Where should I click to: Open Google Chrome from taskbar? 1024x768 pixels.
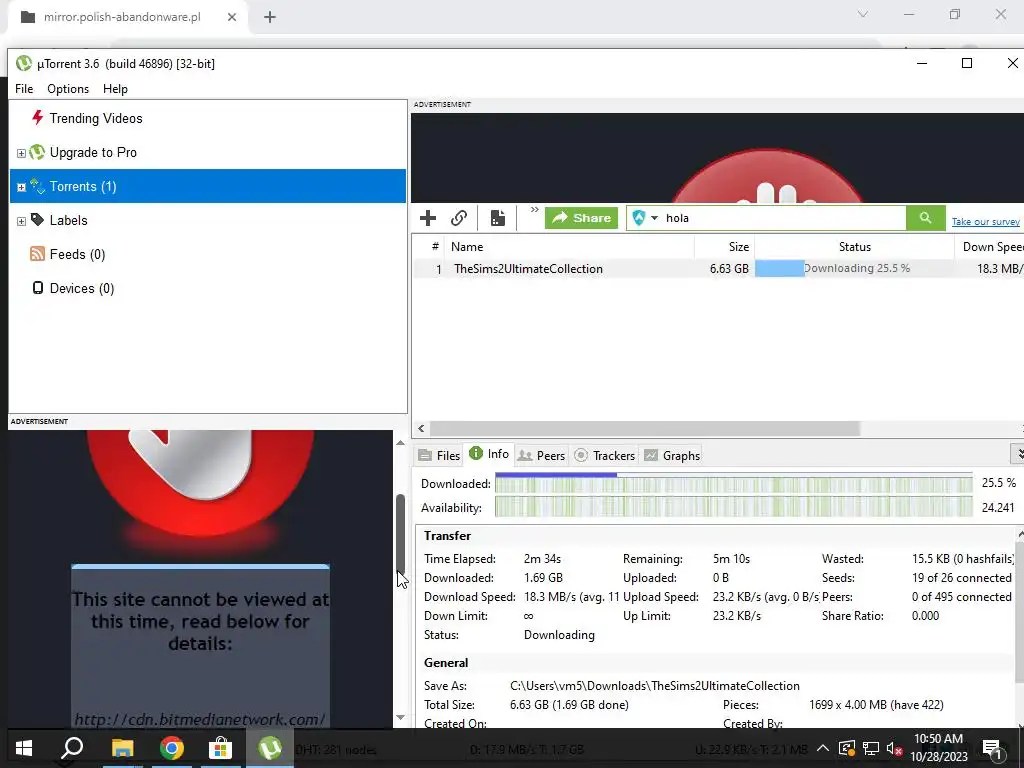(172, 748)
